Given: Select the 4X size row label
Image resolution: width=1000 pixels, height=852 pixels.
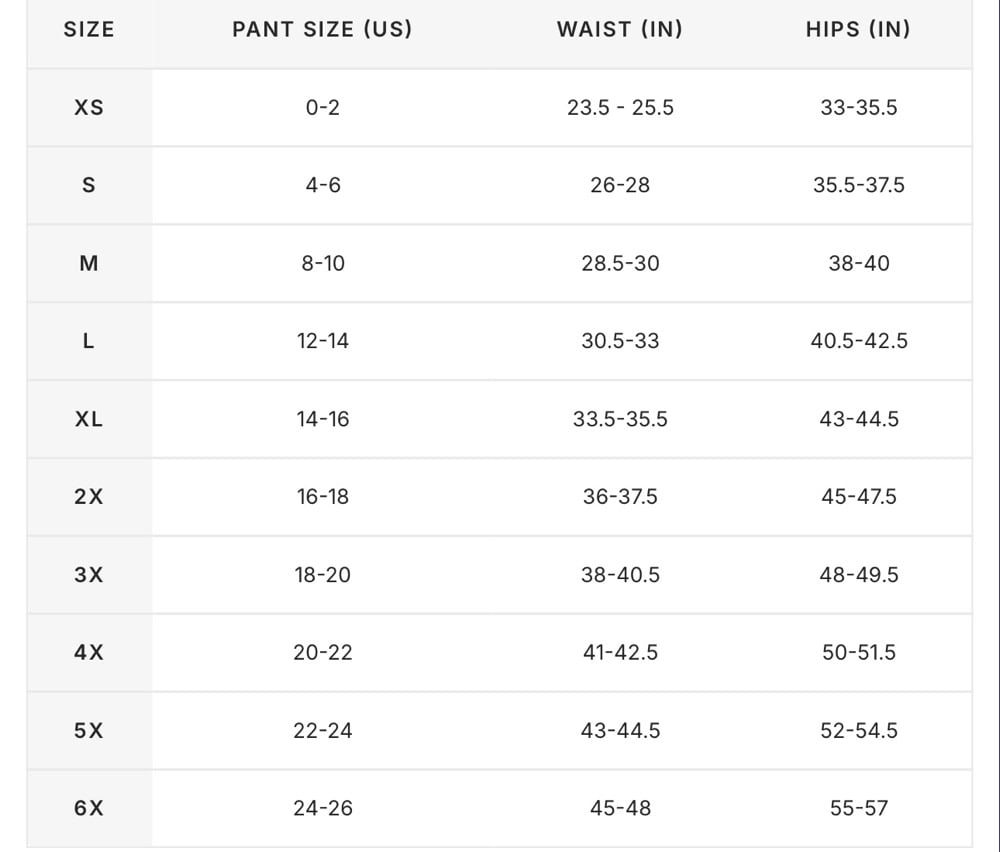Looking at the screenshot, I should point(89,653).
